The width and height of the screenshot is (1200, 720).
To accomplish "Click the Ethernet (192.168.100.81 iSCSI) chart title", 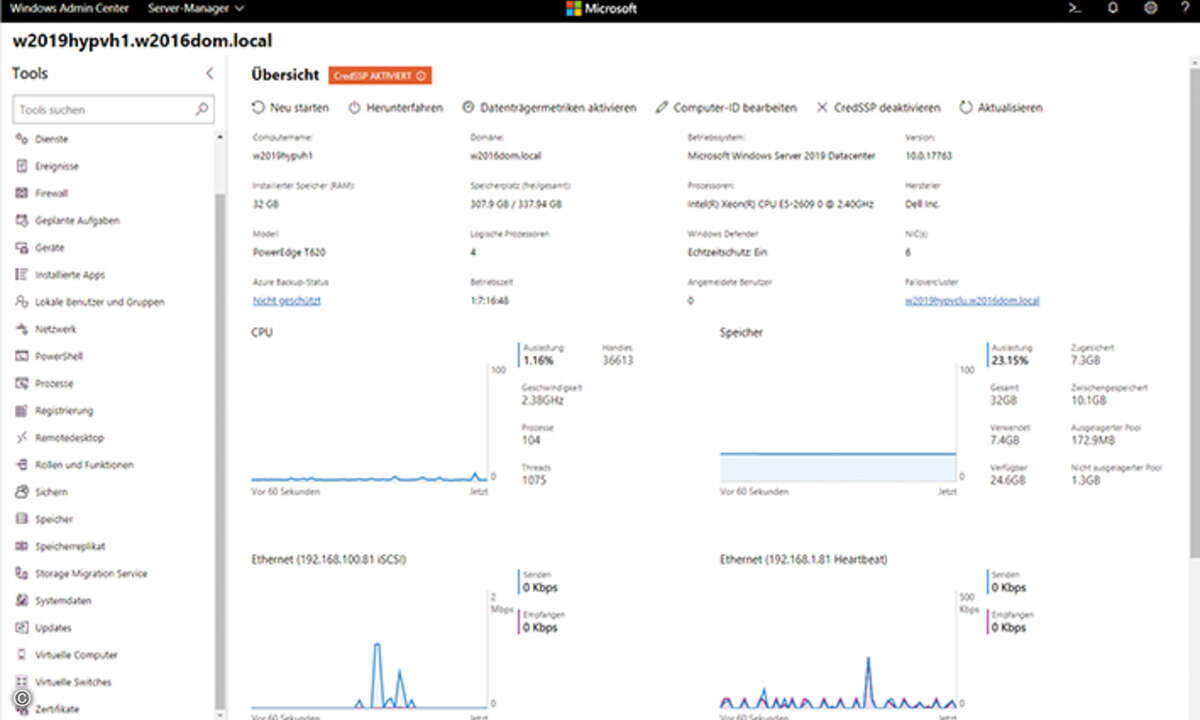I will point(329,560).
